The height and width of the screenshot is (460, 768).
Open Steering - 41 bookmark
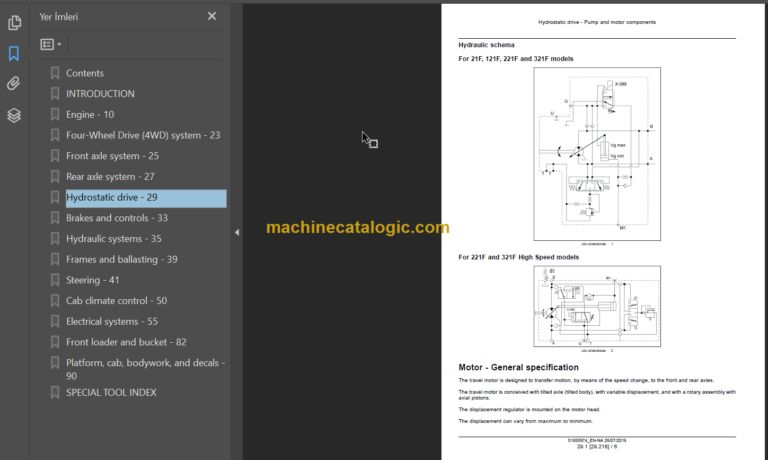click(93, 280)
